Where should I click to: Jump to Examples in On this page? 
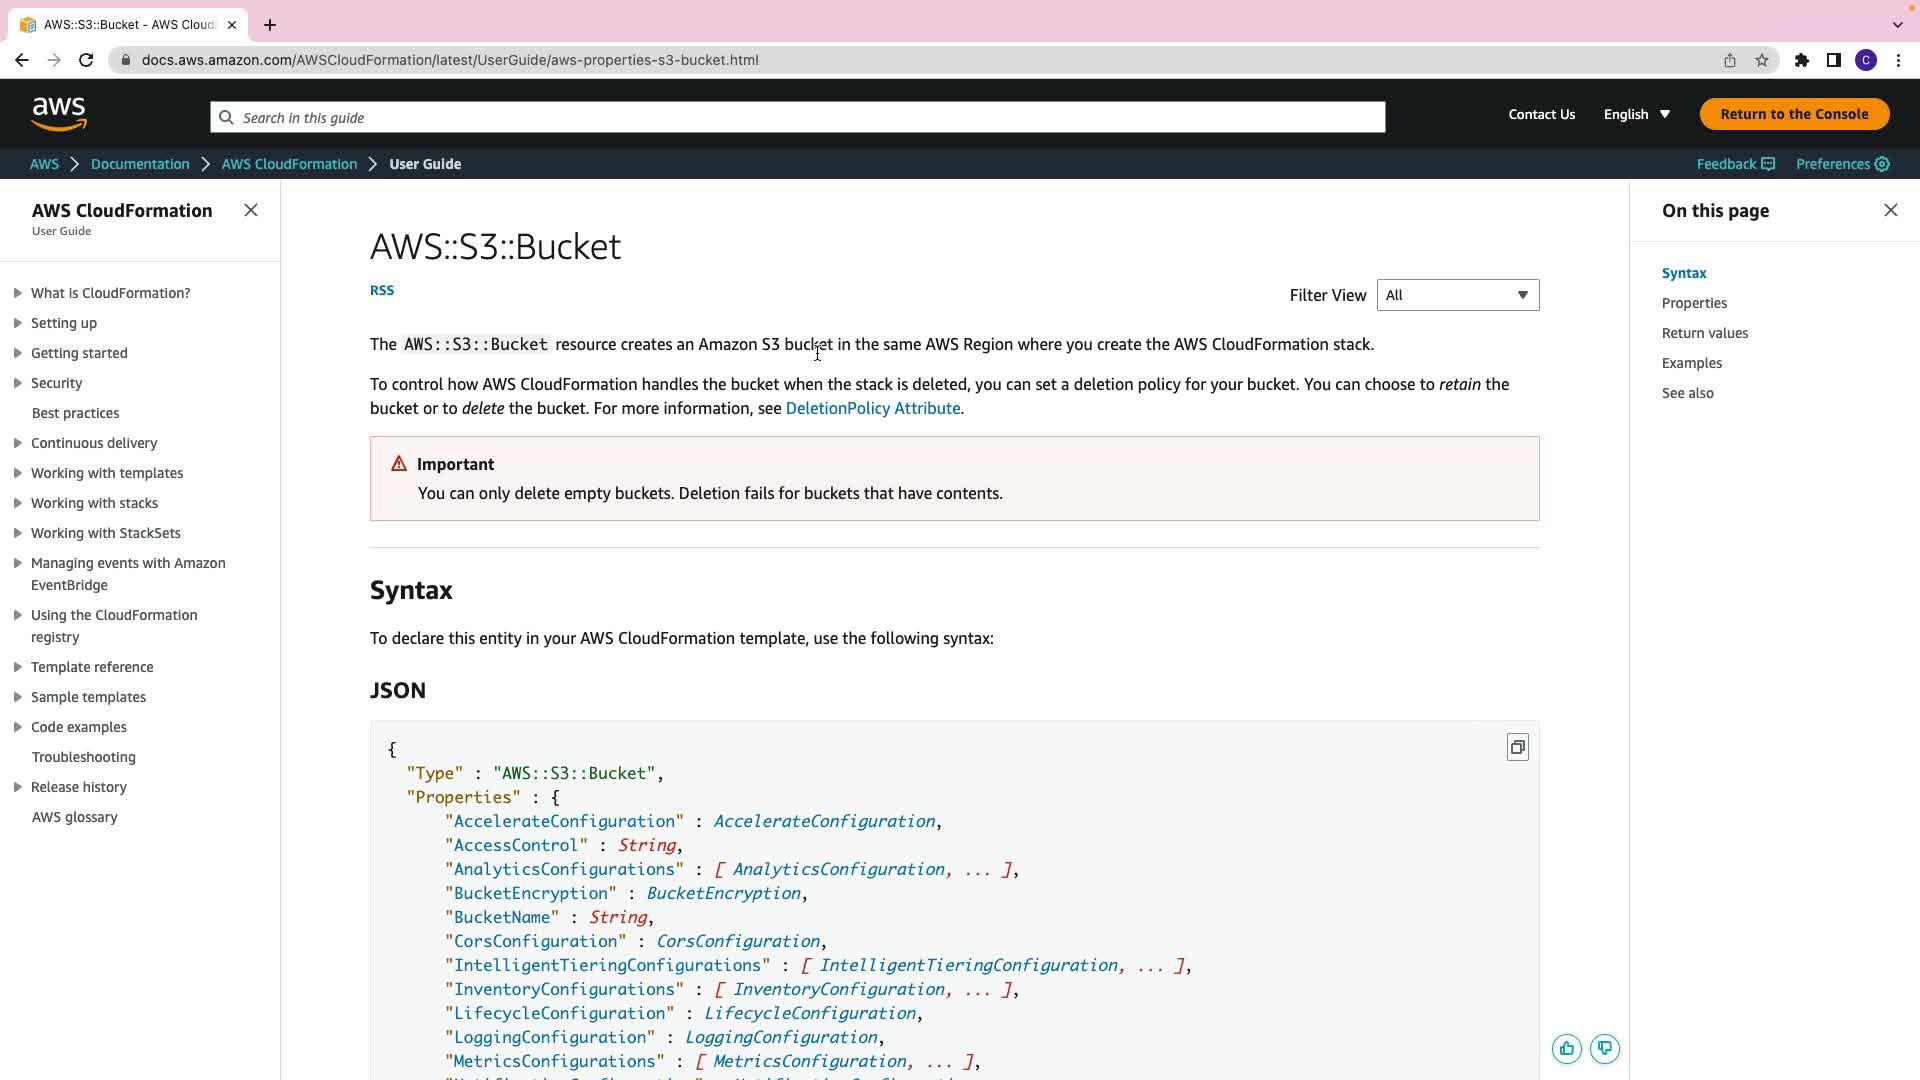tap(1691, 363)
